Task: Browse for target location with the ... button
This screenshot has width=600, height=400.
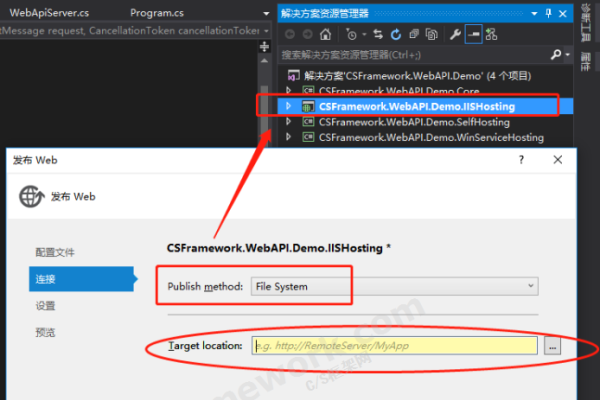Action: (x=552, y=346)
